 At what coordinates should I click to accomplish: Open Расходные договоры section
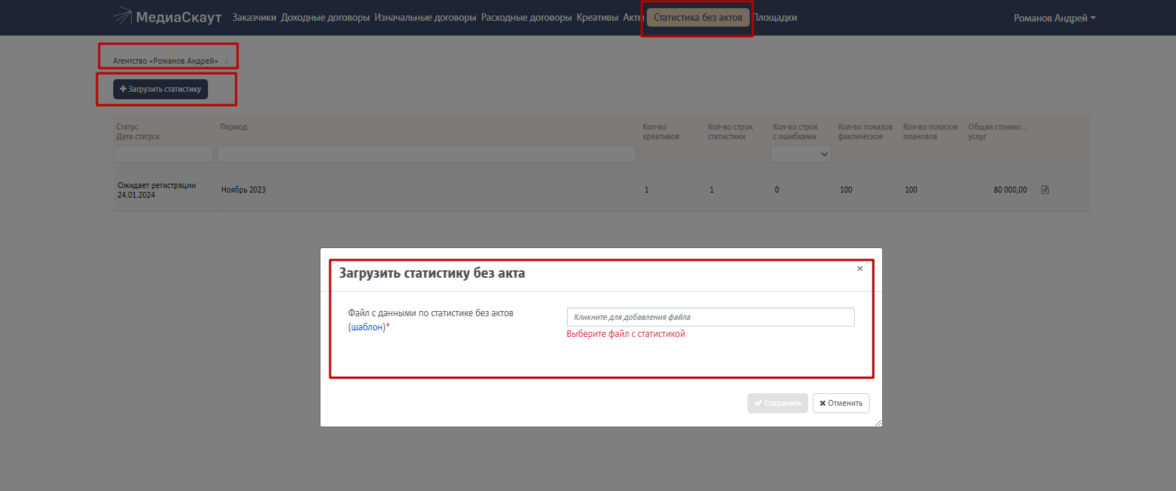(526, 17)
